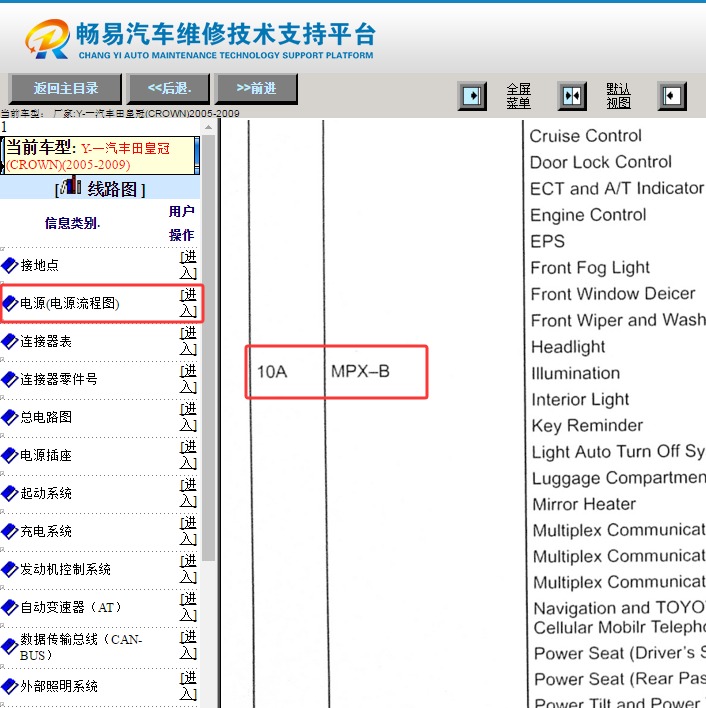Click the blue diamond icon beside 接地点

point(10,265)
